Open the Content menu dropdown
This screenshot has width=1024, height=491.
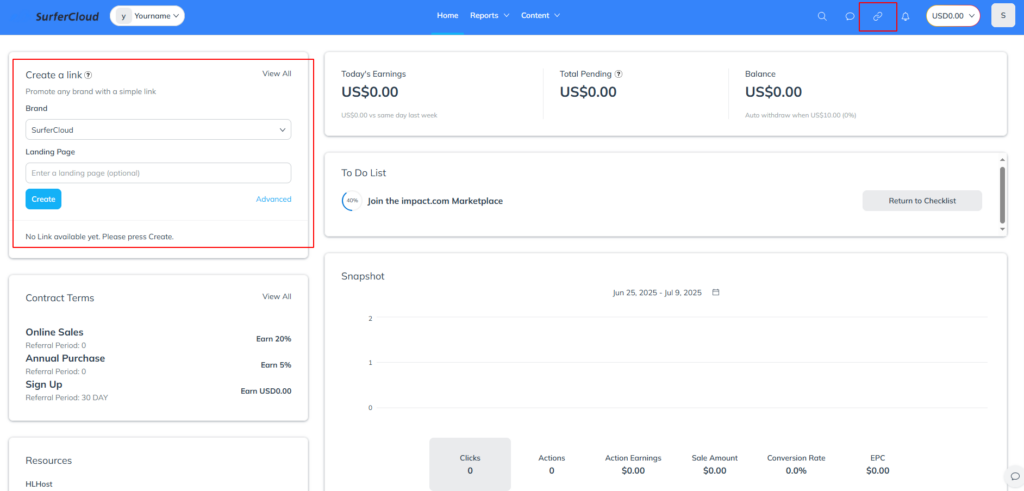tap(540, 16)
